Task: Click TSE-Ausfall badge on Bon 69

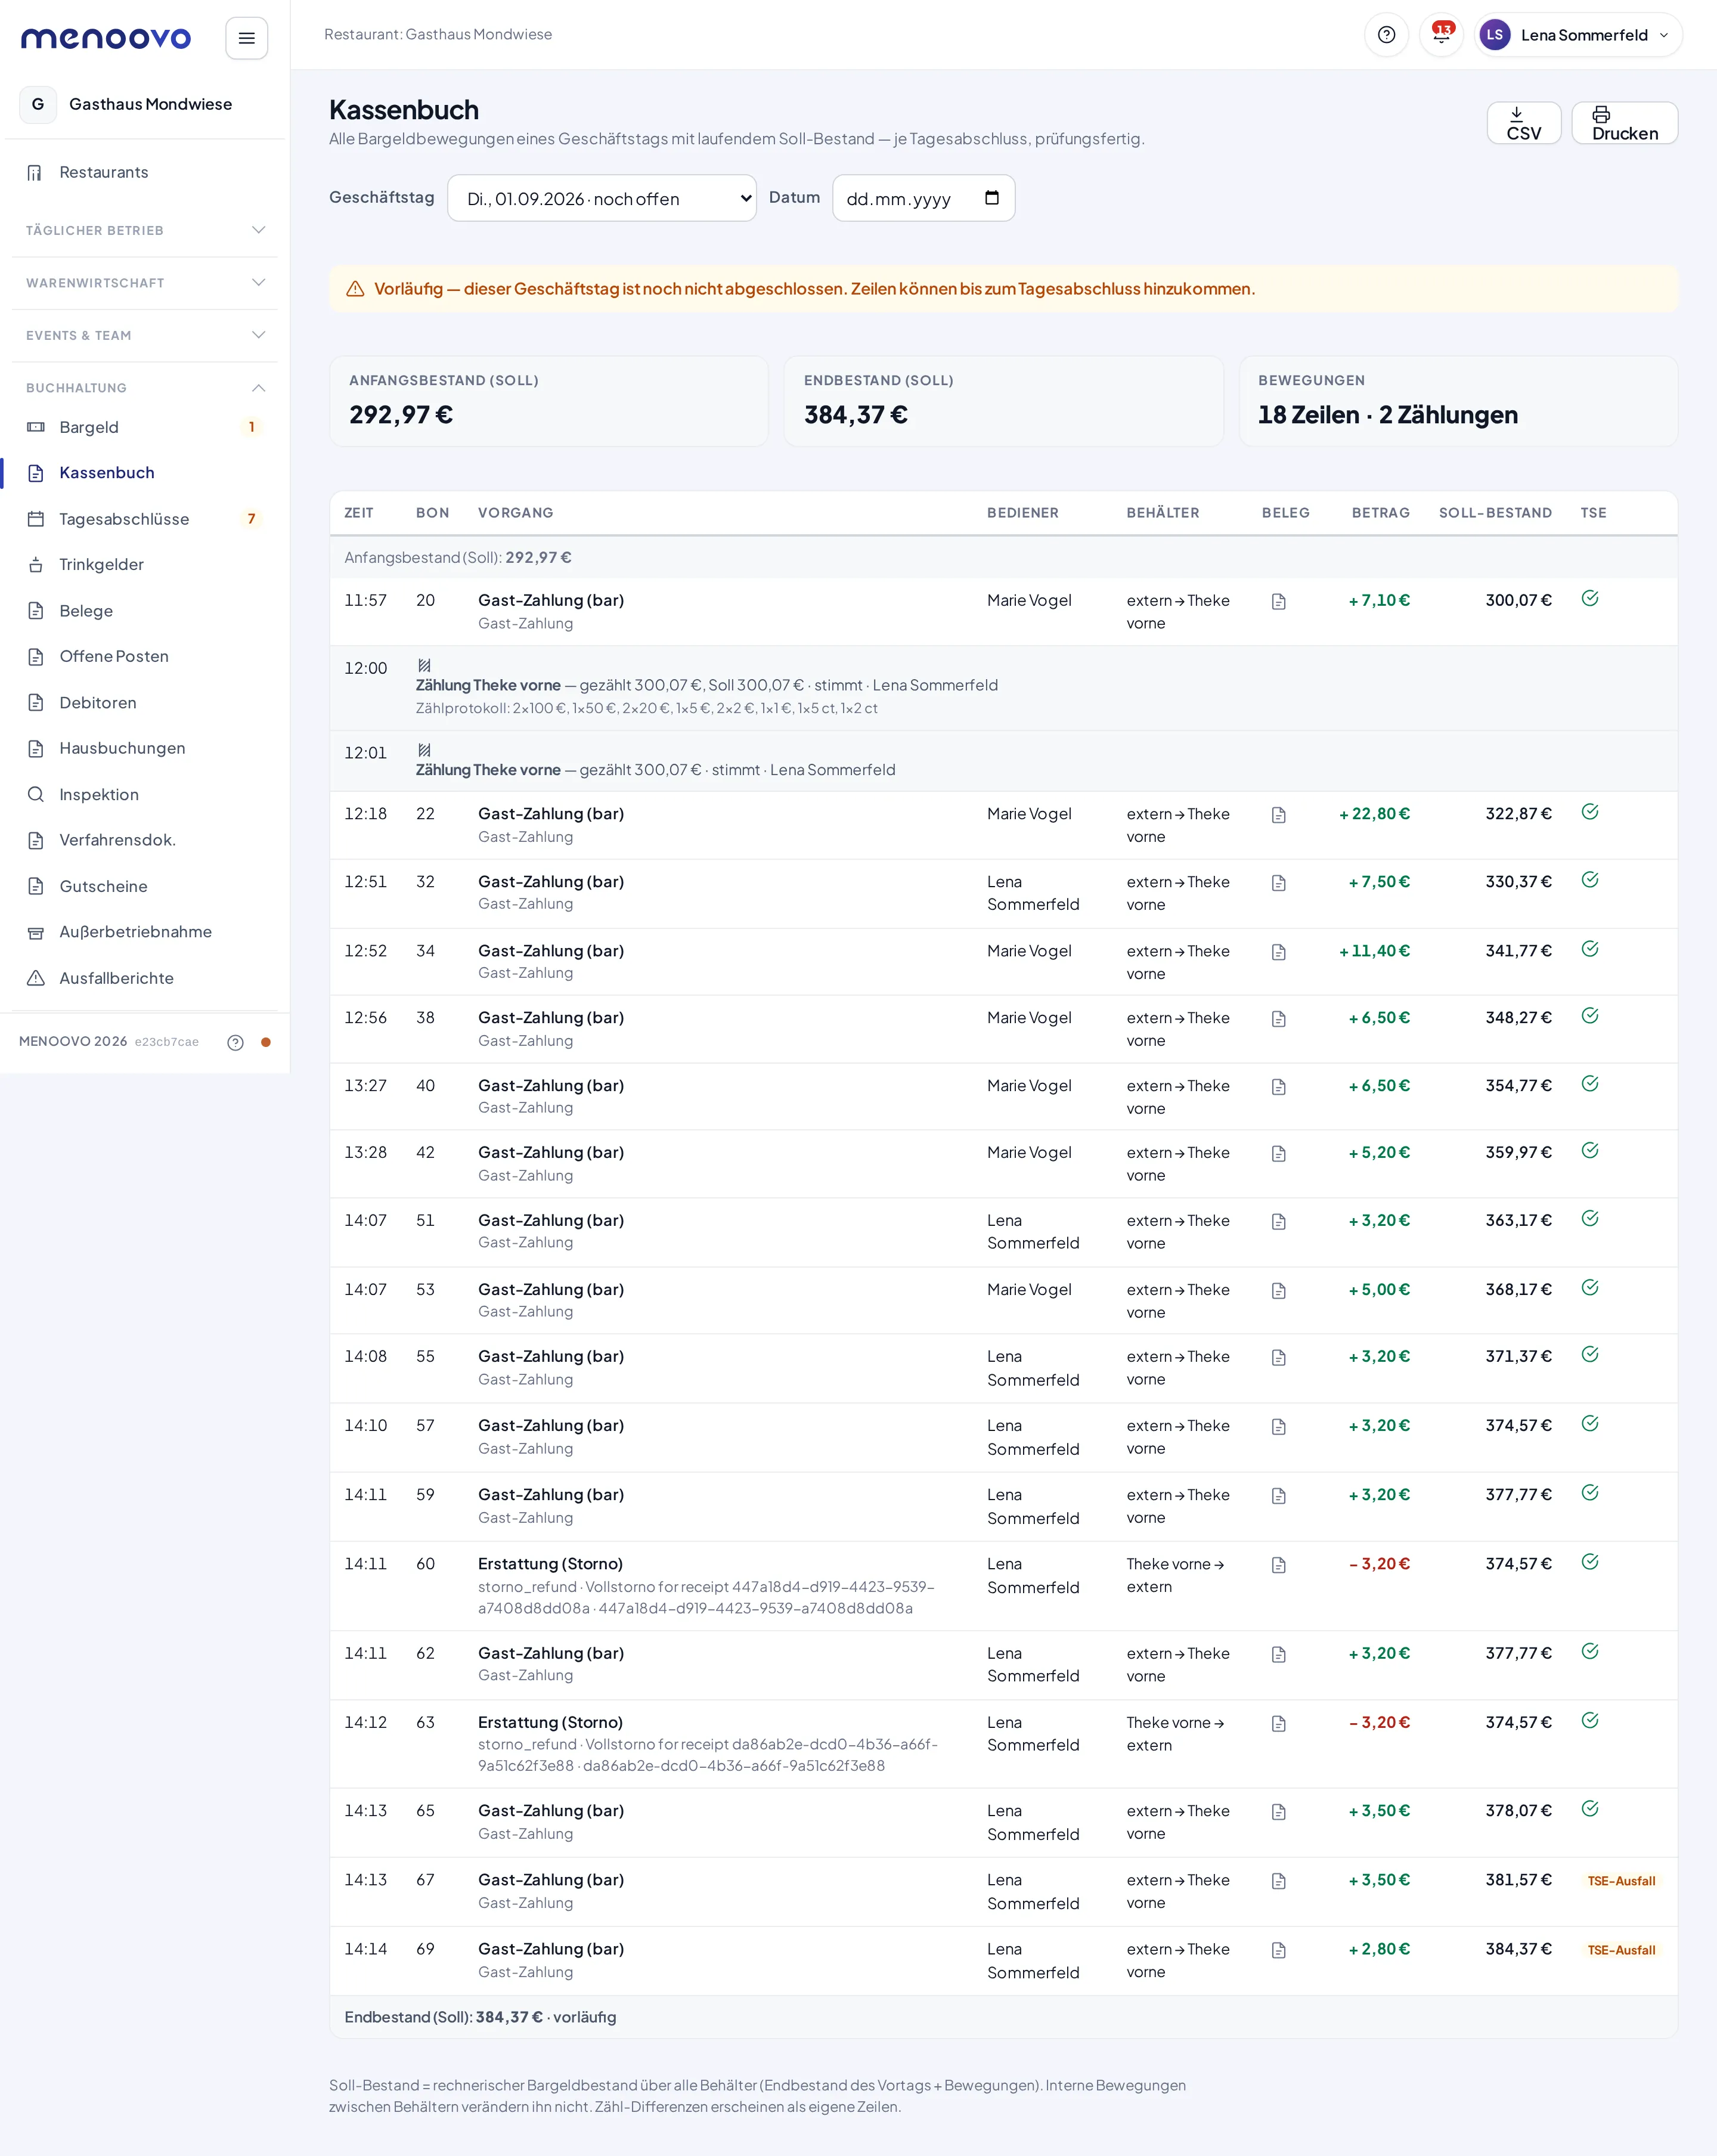Action: 1621,1950
